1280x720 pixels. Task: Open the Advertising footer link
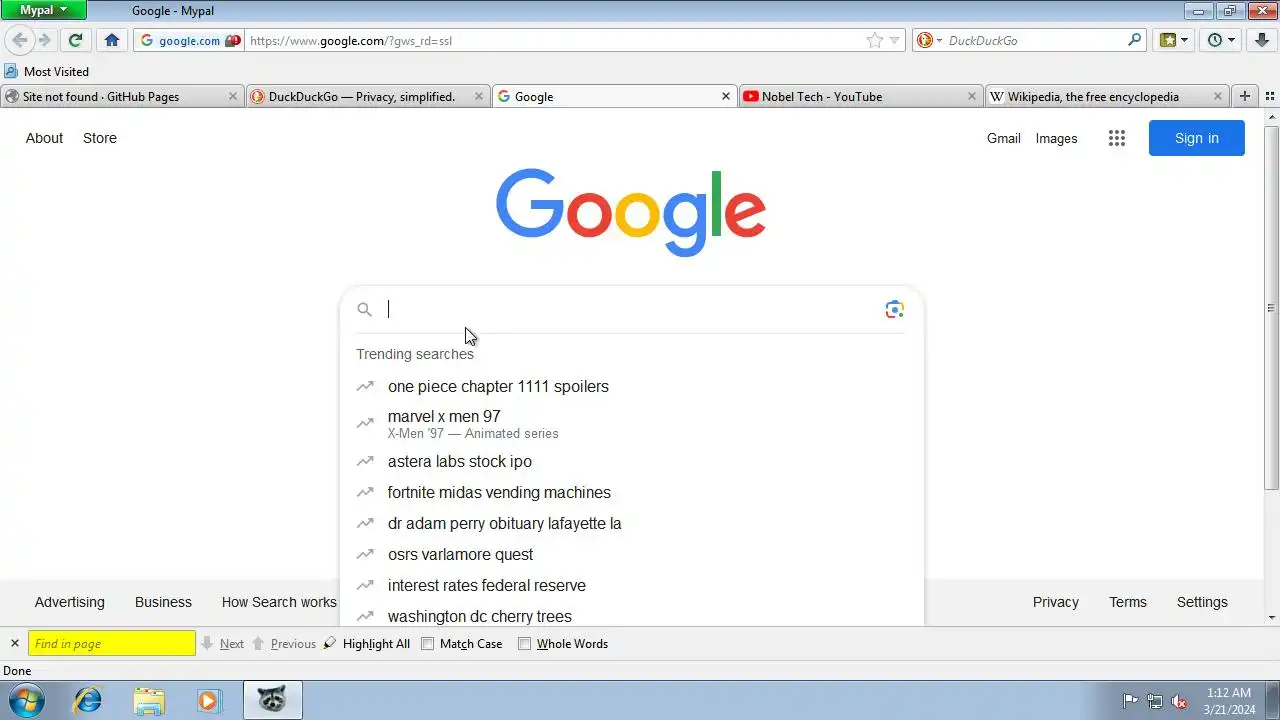(x=69, y=602)
